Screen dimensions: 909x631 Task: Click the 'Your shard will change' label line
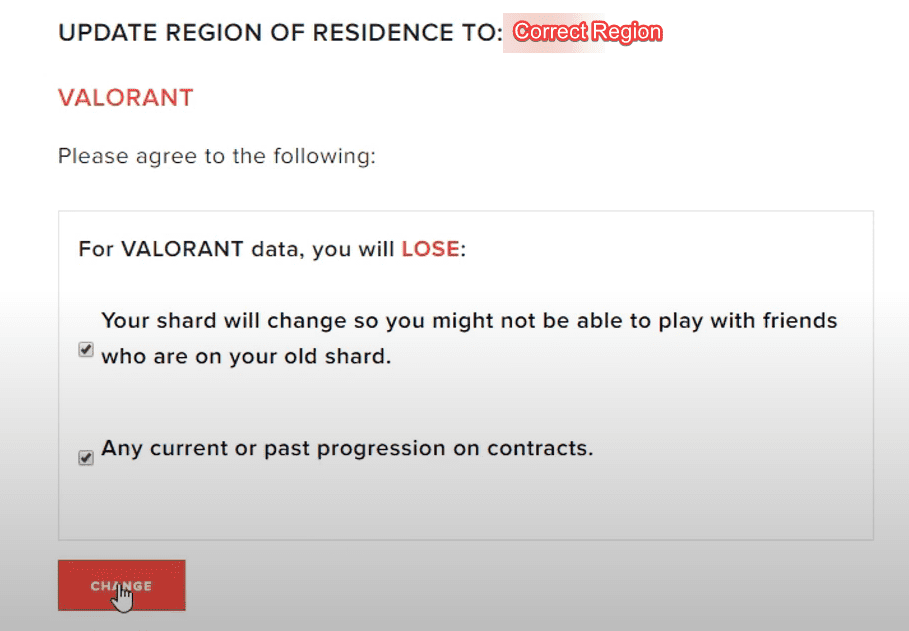click(x=469, y=321)
